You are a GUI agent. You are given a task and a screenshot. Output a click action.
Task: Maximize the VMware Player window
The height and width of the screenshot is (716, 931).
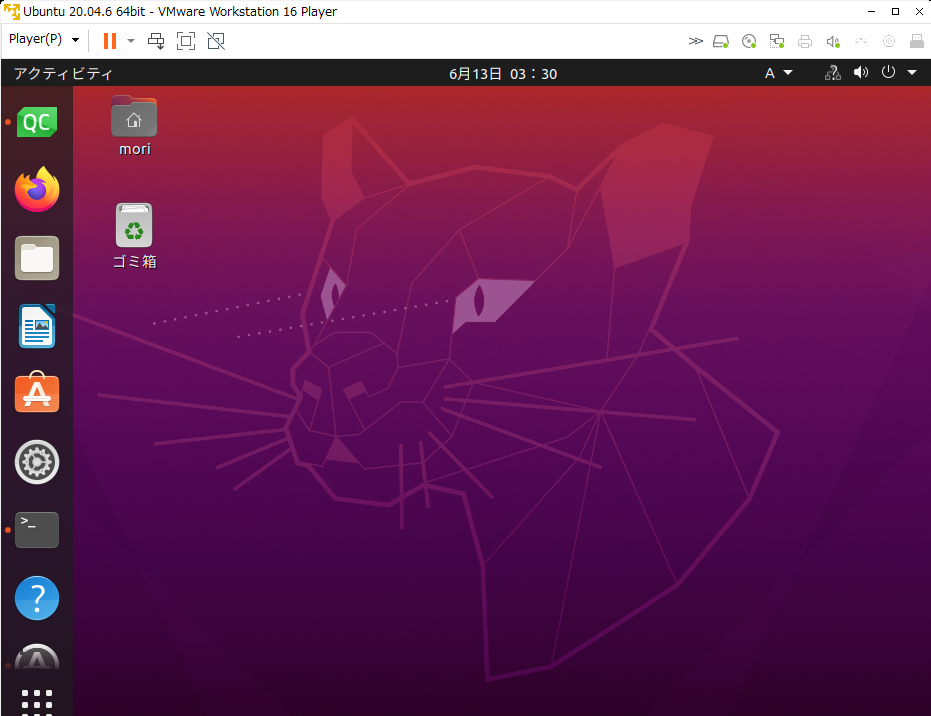[x=895, y=11]
